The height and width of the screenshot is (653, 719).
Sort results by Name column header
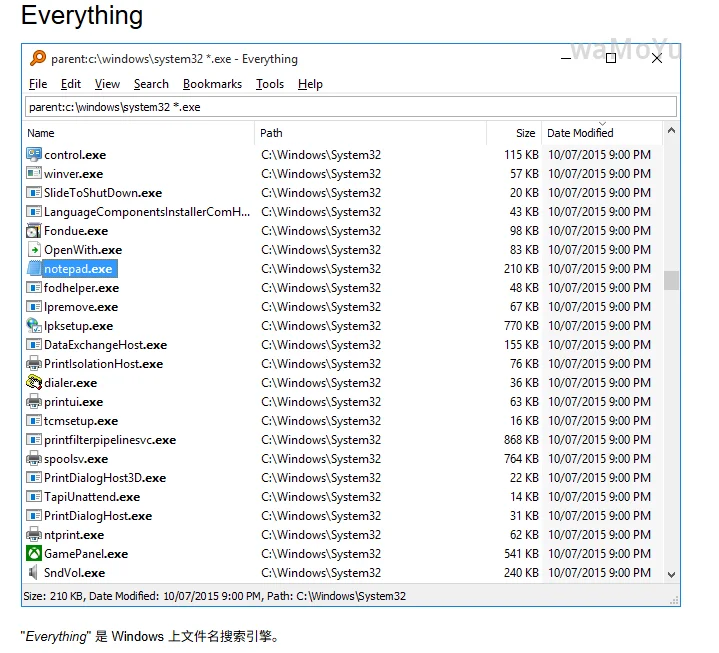139,133
